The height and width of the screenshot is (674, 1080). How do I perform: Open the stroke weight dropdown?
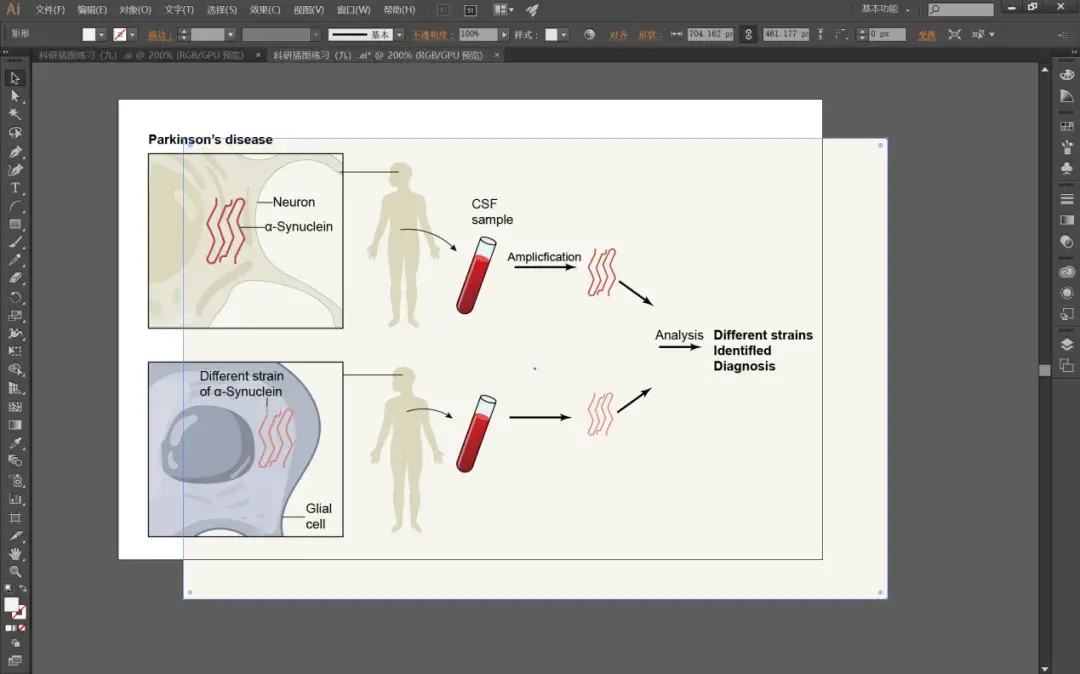click(230, 33)
